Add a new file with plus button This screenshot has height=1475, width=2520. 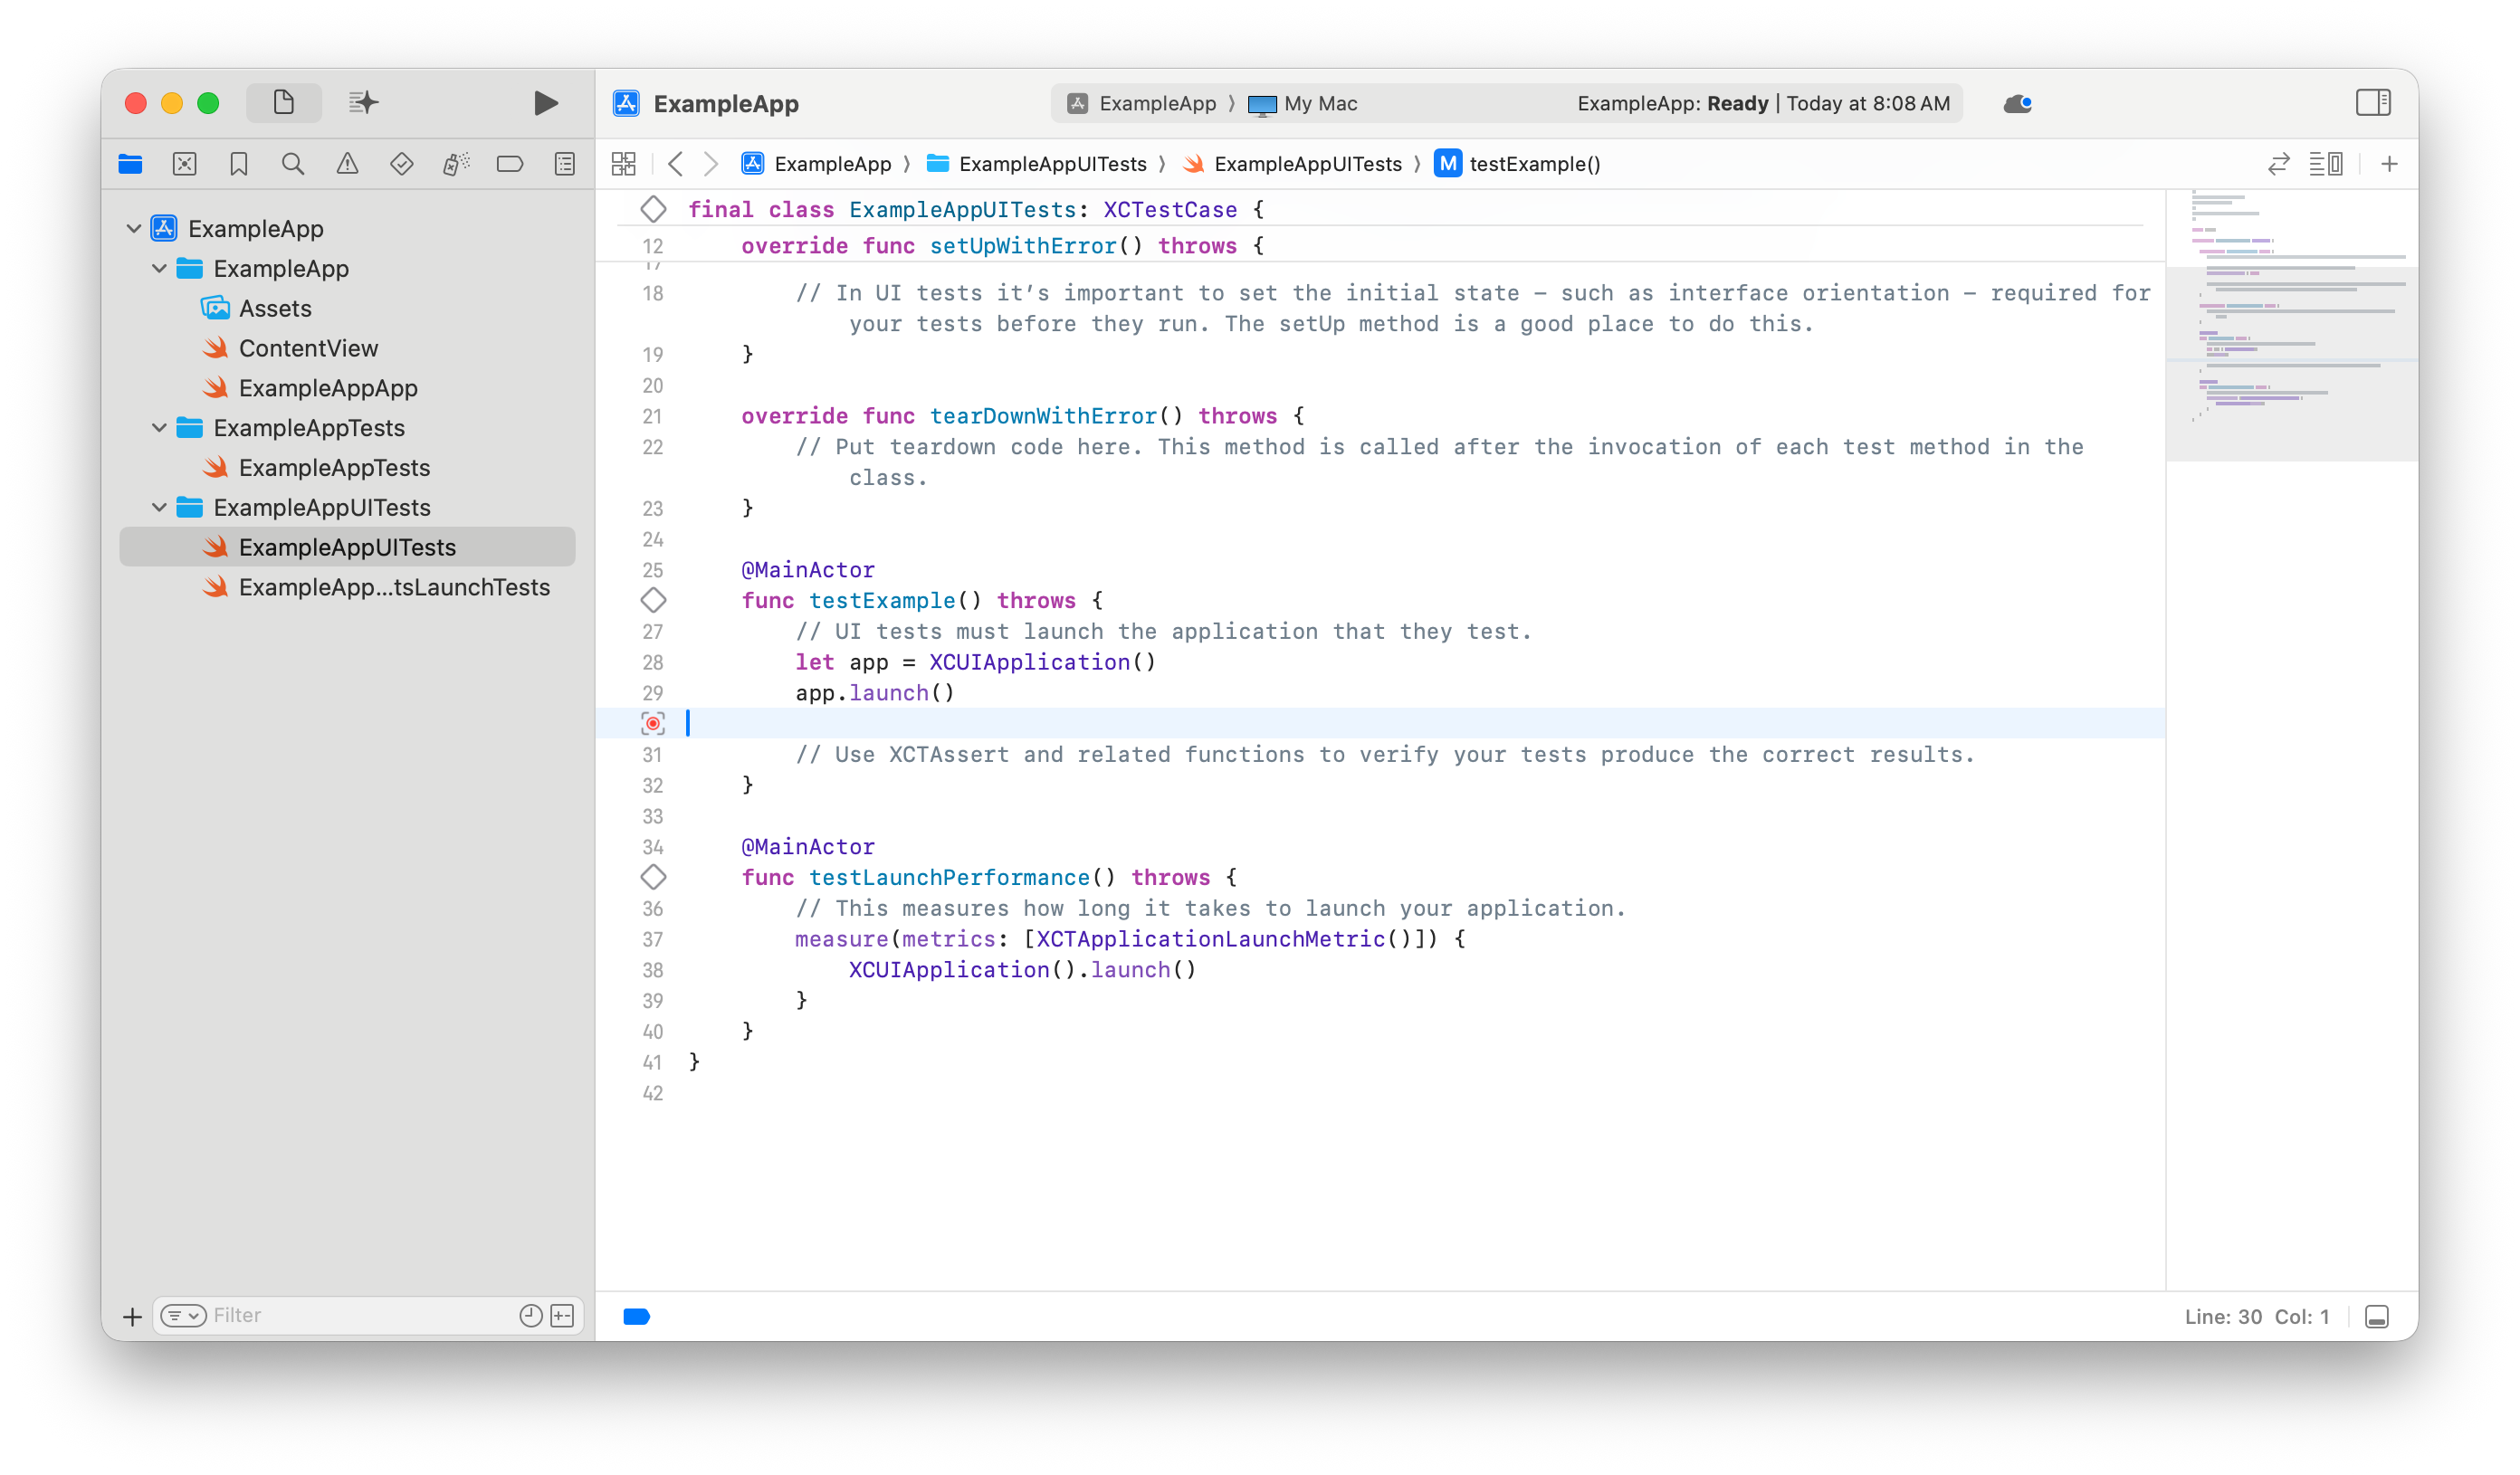[x=132, y=1316]
